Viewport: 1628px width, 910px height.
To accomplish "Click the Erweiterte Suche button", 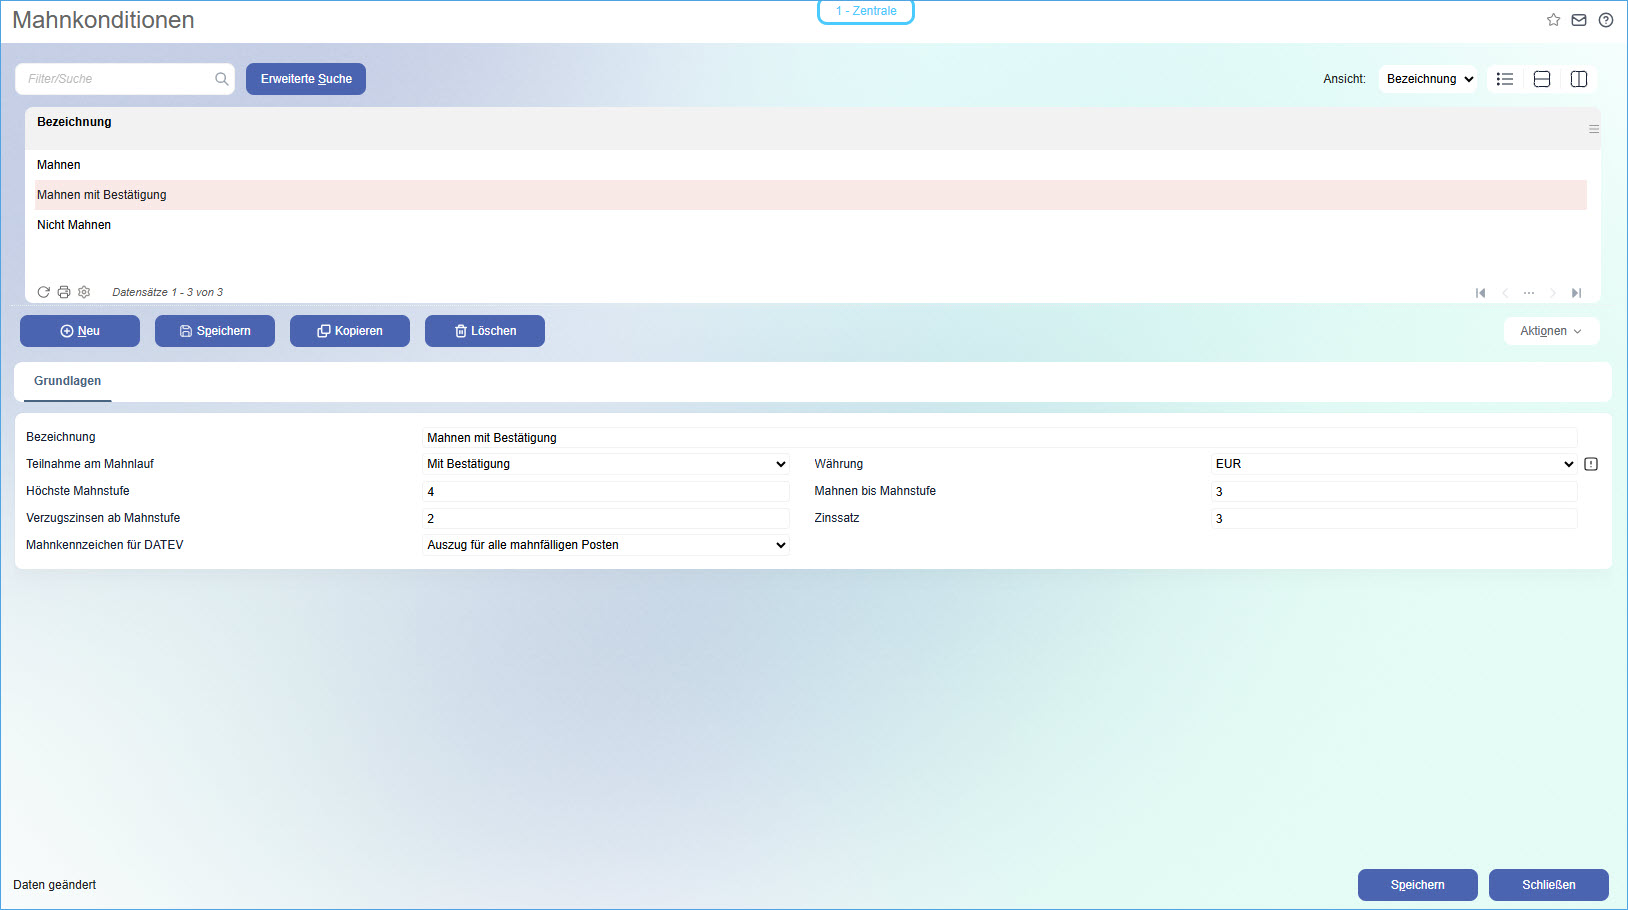I will tap(306, 79).
